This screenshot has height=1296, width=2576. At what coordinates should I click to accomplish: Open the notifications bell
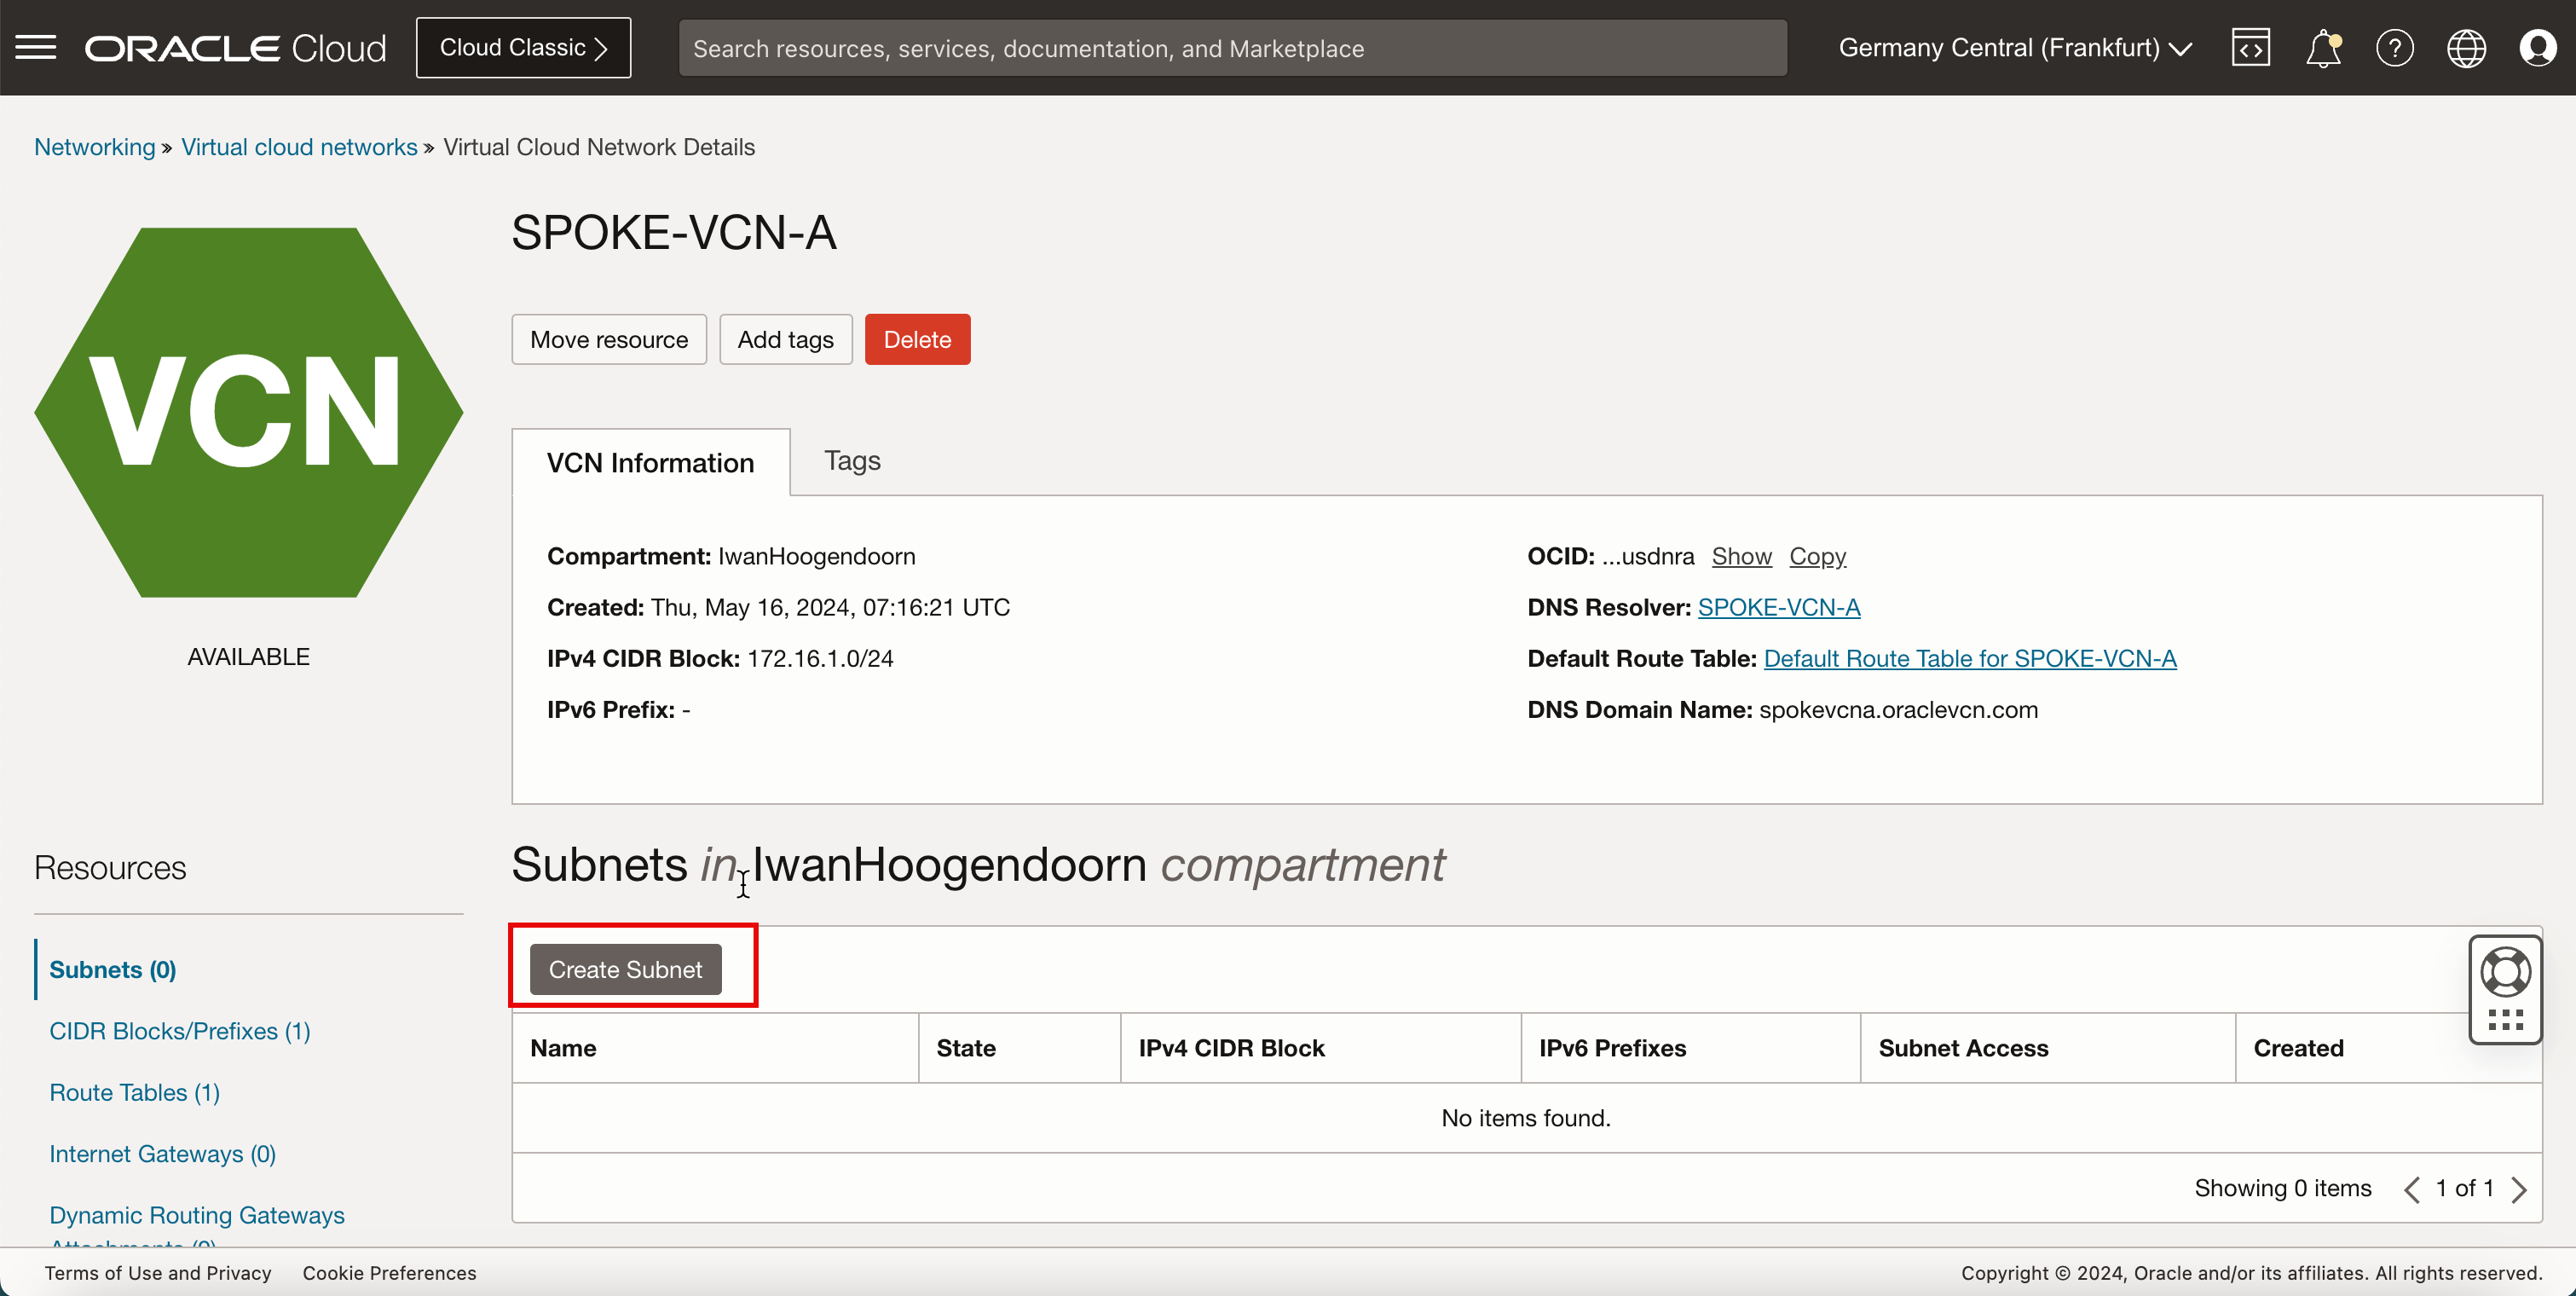[2322, 47]
